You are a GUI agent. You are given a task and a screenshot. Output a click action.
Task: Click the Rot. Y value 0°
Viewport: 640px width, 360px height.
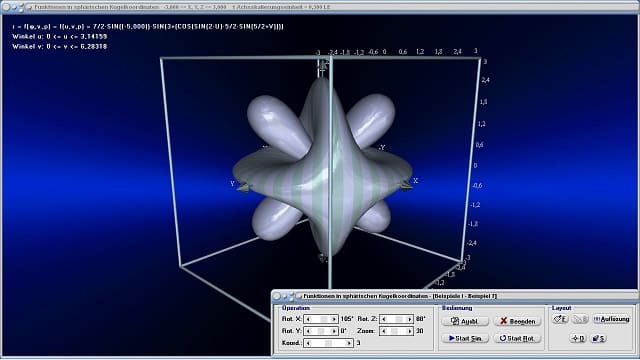click(344, 331)
